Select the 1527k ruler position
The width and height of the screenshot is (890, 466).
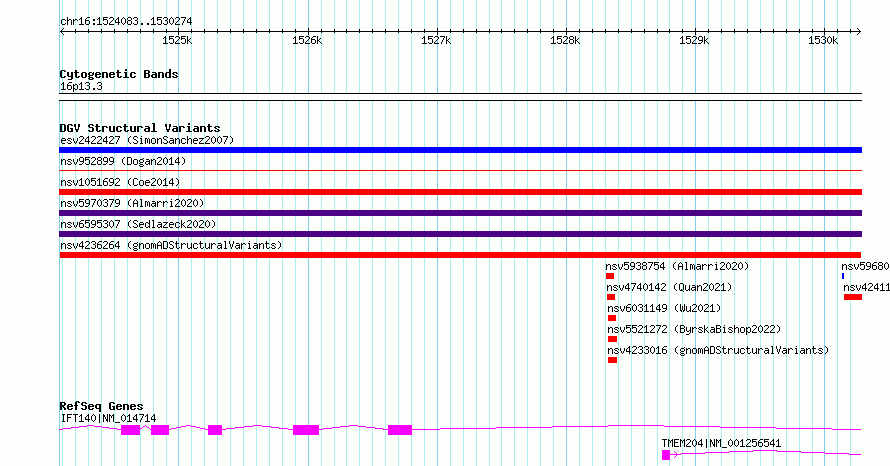tap(436, 40)
